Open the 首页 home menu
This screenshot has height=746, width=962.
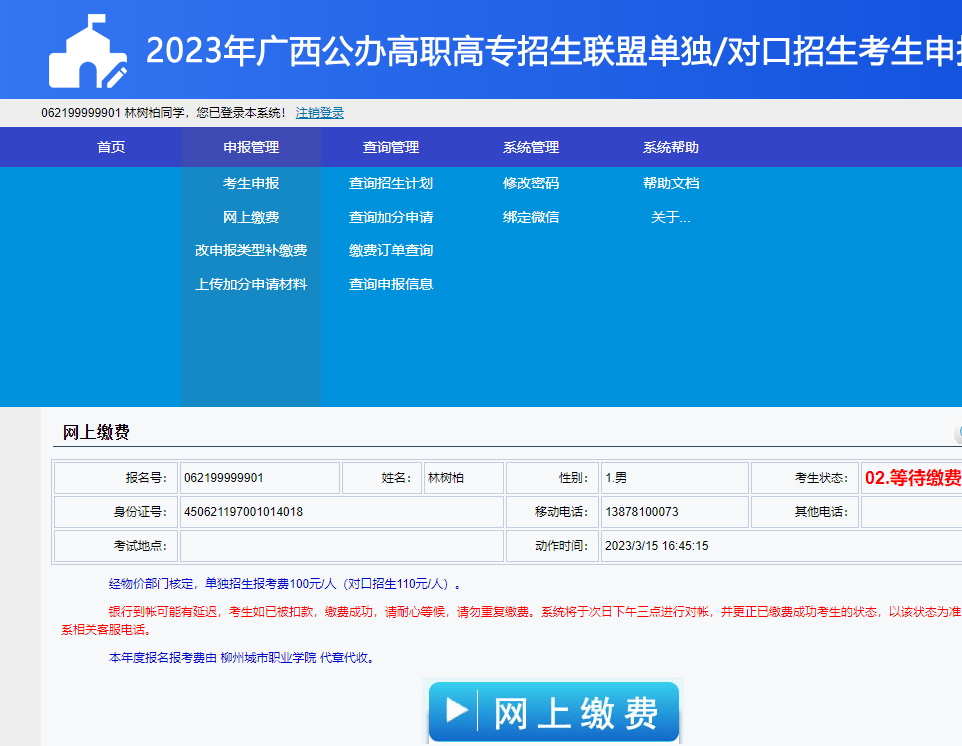(x=111, y=147)
